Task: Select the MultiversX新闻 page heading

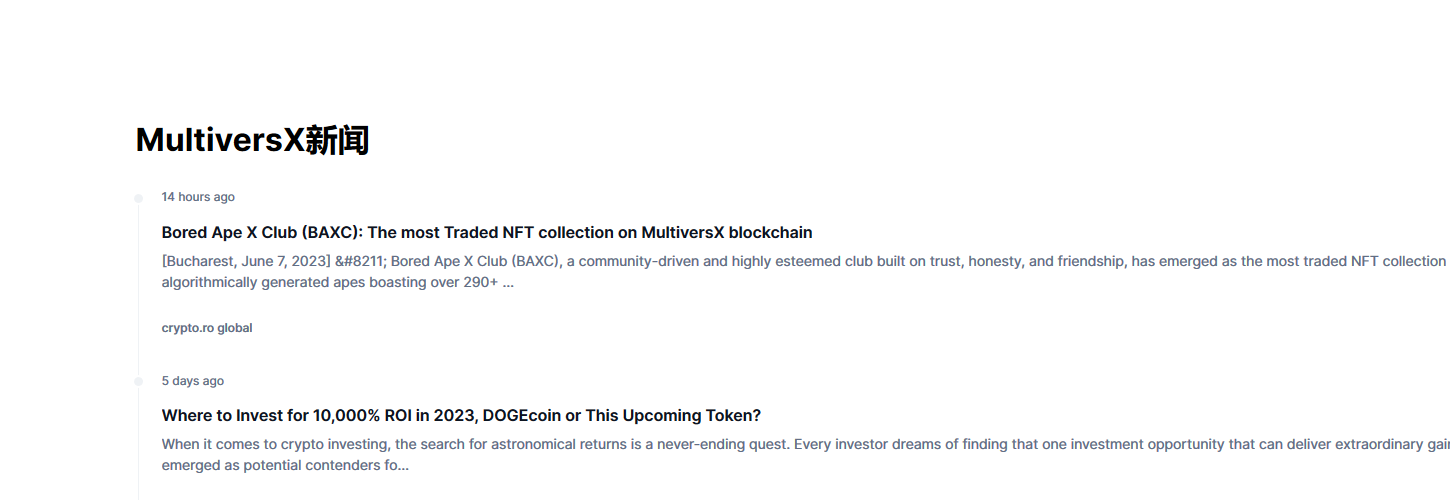Action: [252, 140]
